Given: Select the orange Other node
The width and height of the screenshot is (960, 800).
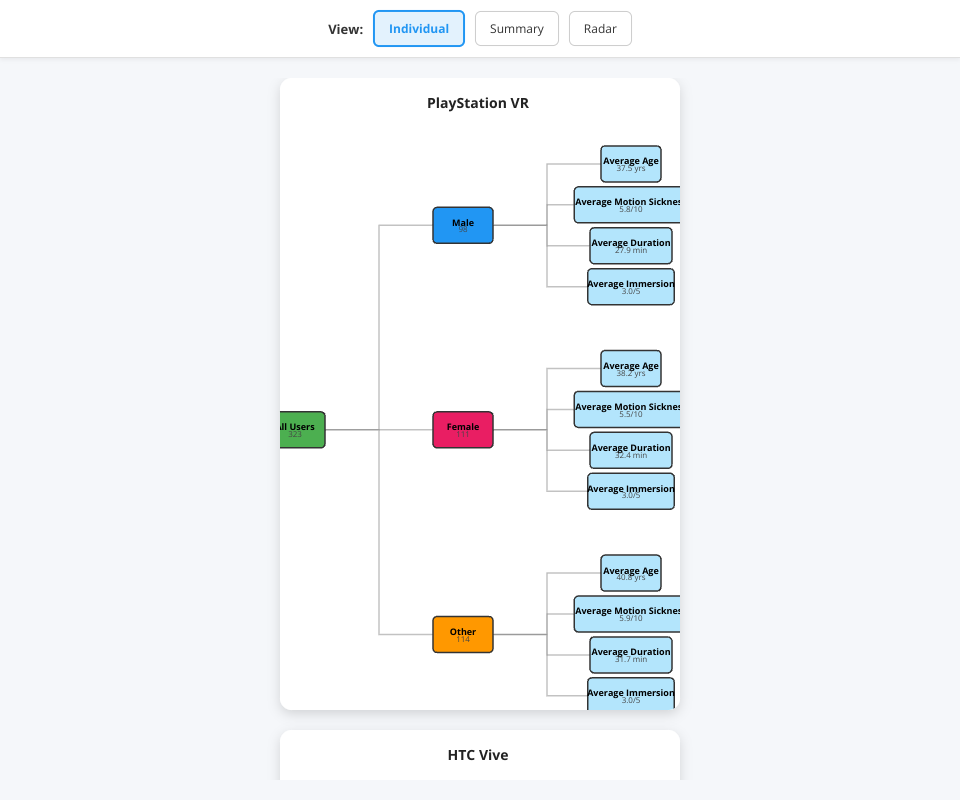Looking at the screenshot, I should (462, 635).
